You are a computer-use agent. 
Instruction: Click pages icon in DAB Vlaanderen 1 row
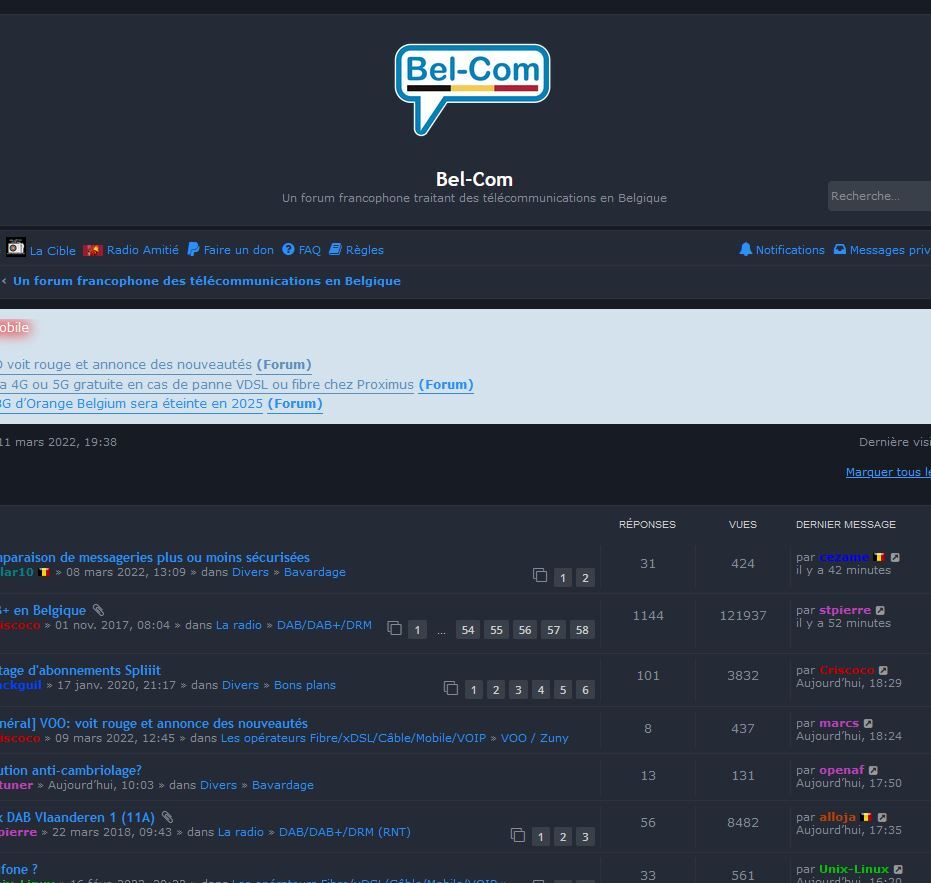[x=518, y=835]
